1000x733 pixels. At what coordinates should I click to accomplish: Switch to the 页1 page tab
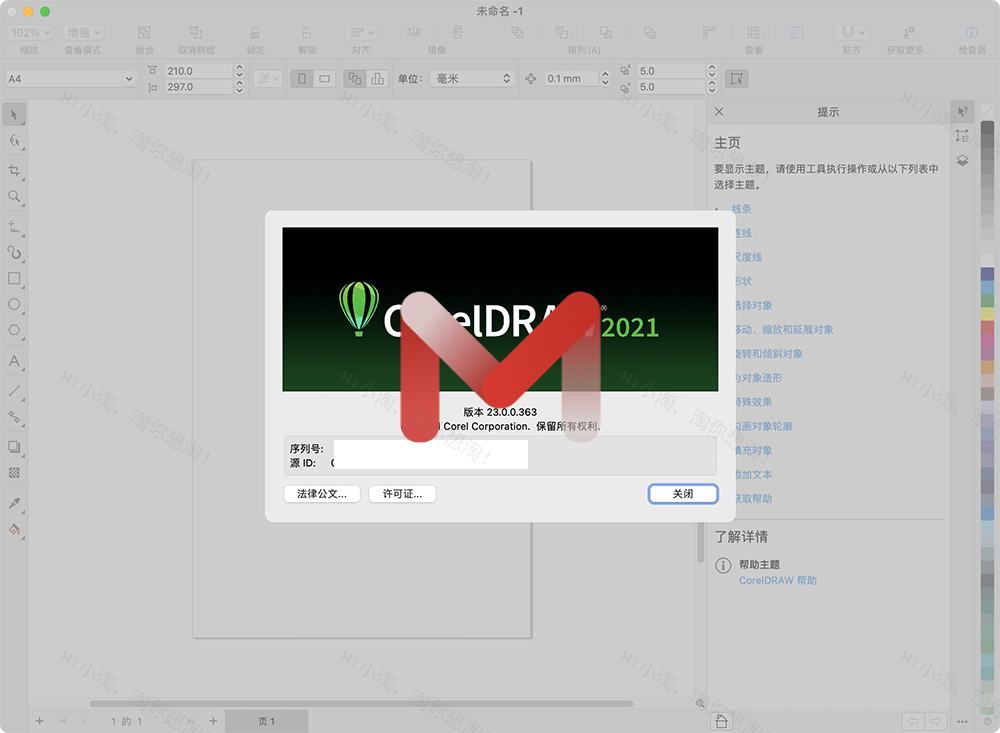pos(266,720)
